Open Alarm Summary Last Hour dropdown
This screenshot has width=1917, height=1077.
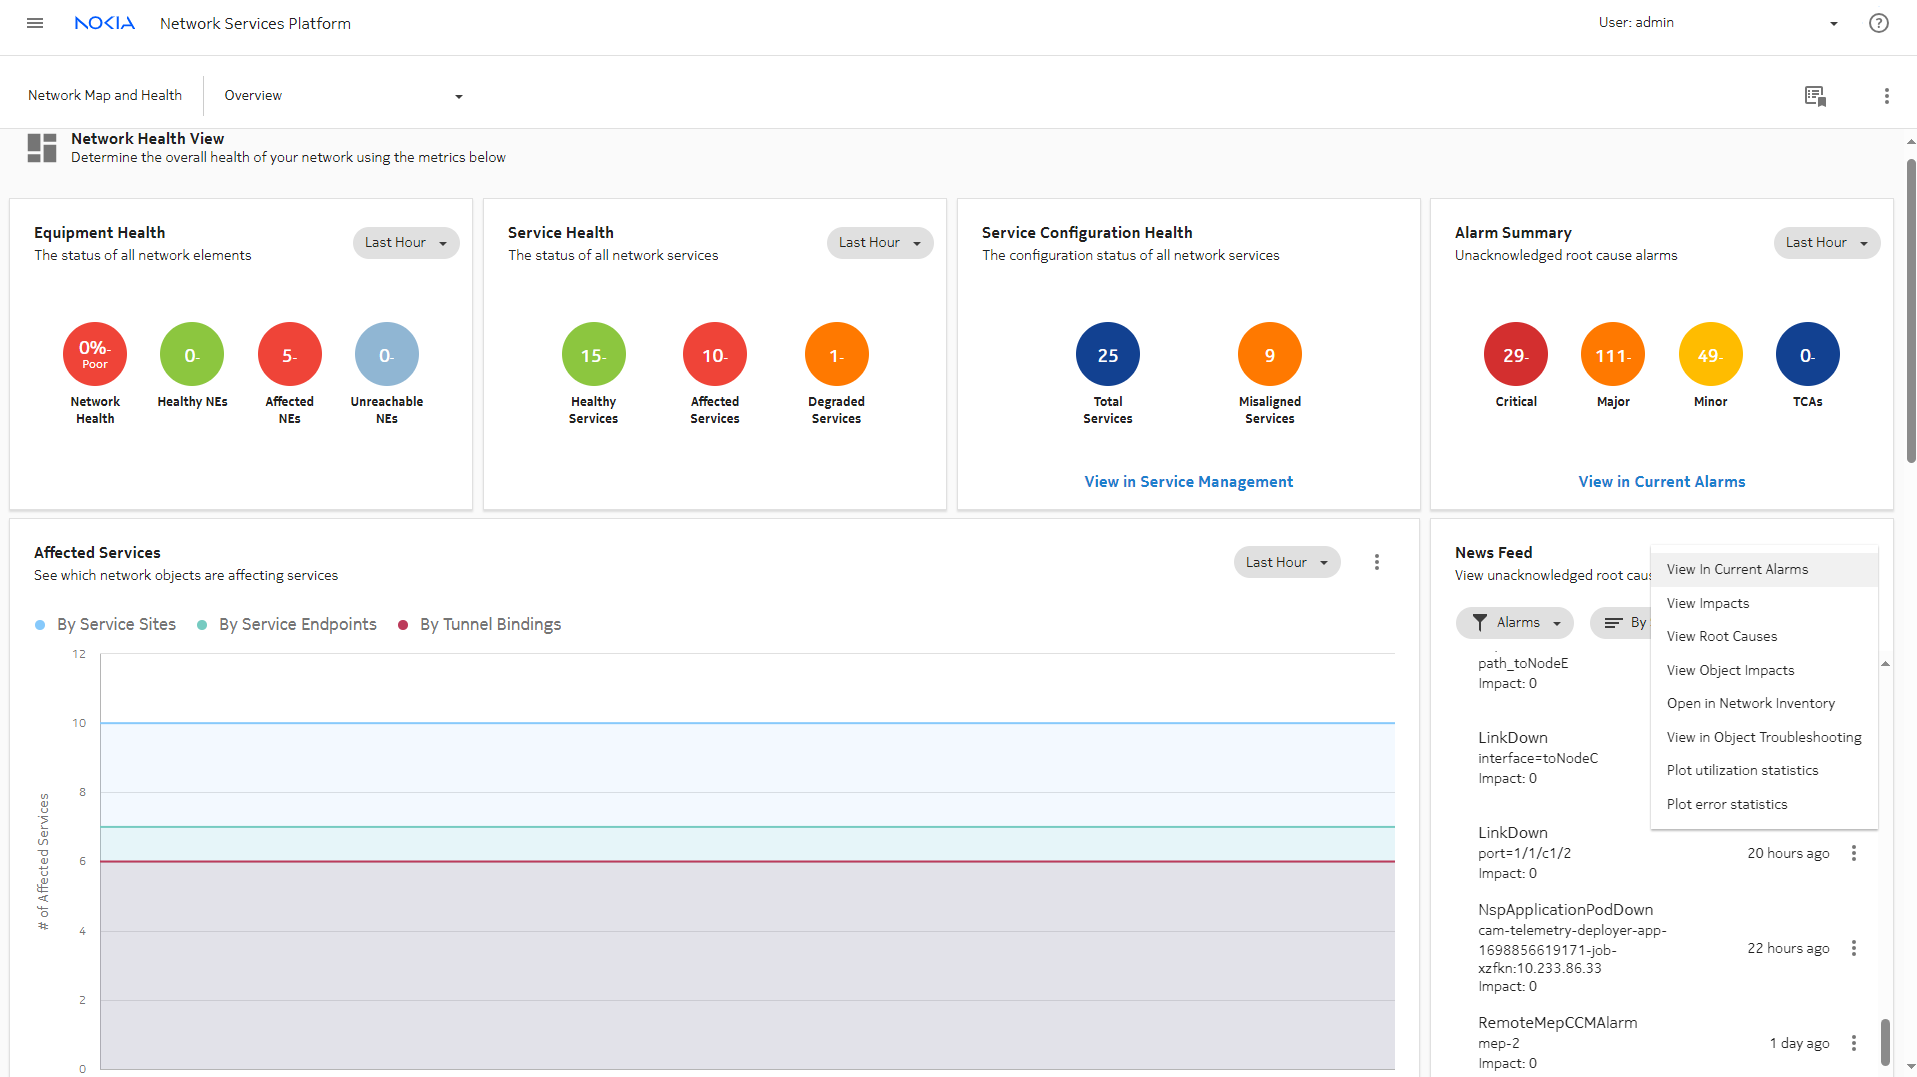(x=1827, y=243)
